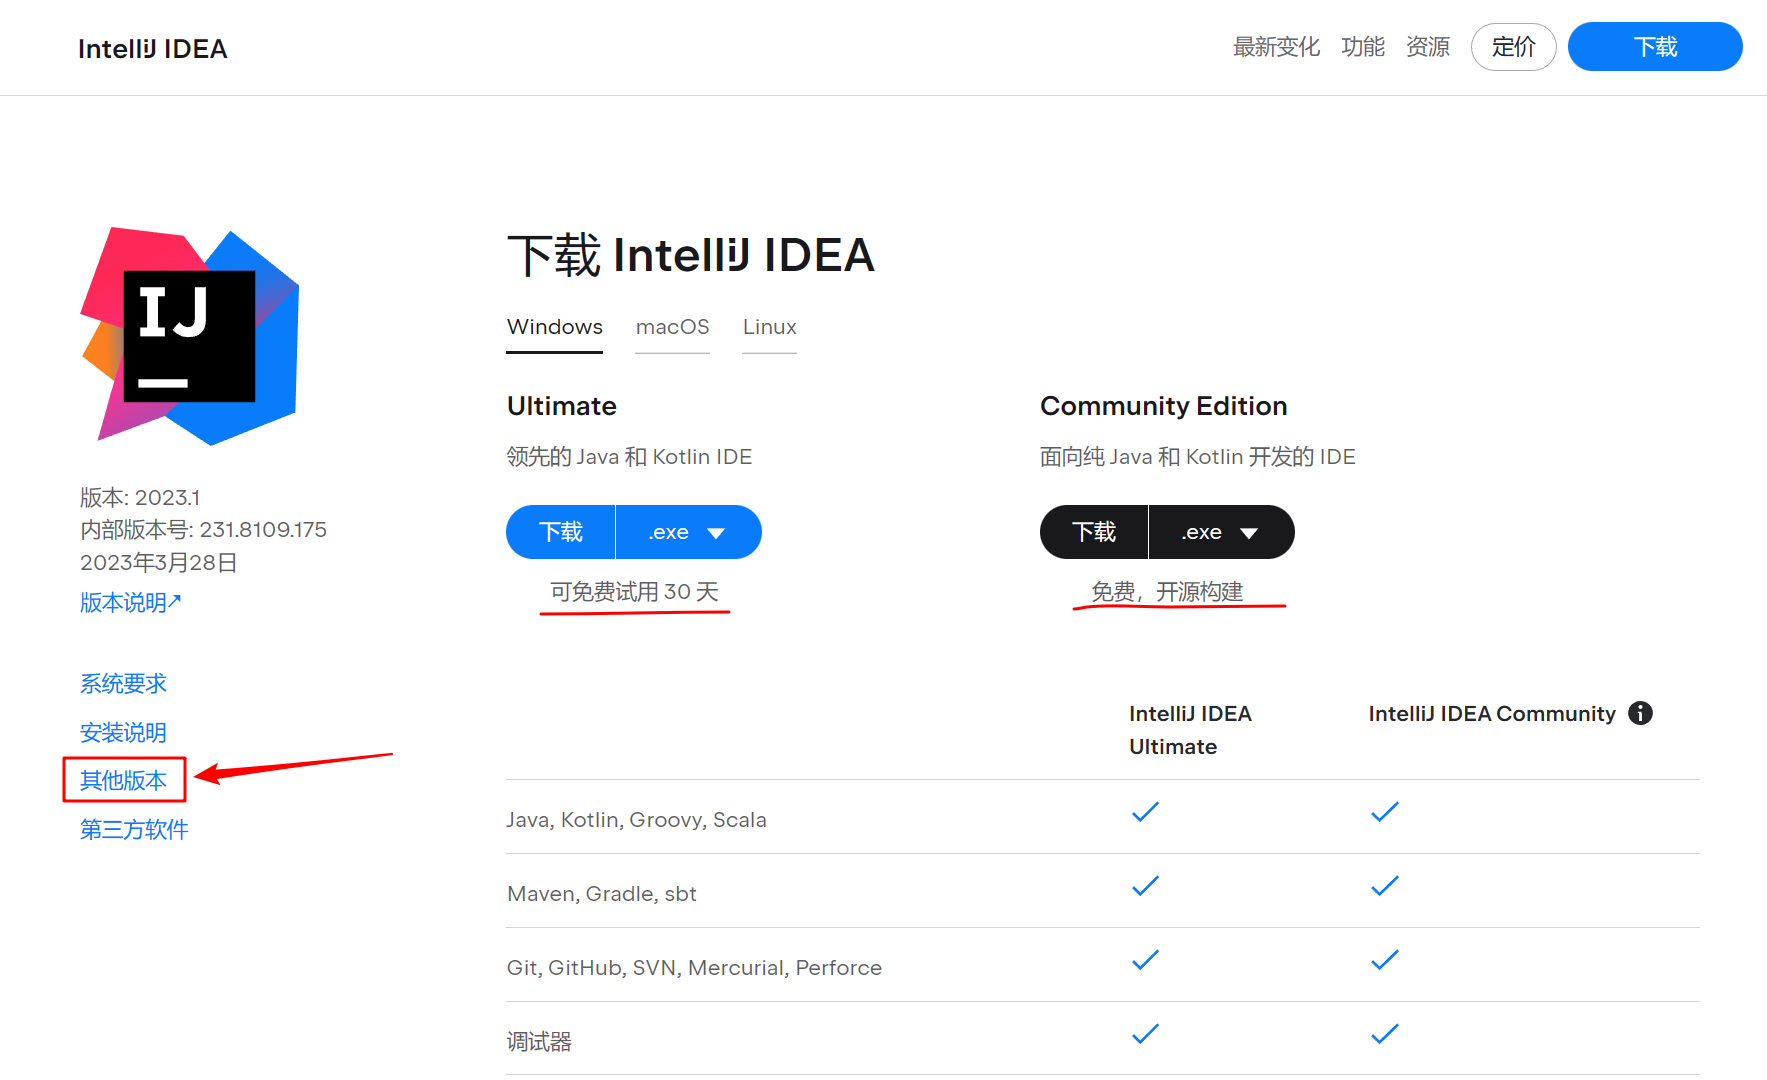
Task: Click the blue 下载 button in header
Action: [1655, 47]
